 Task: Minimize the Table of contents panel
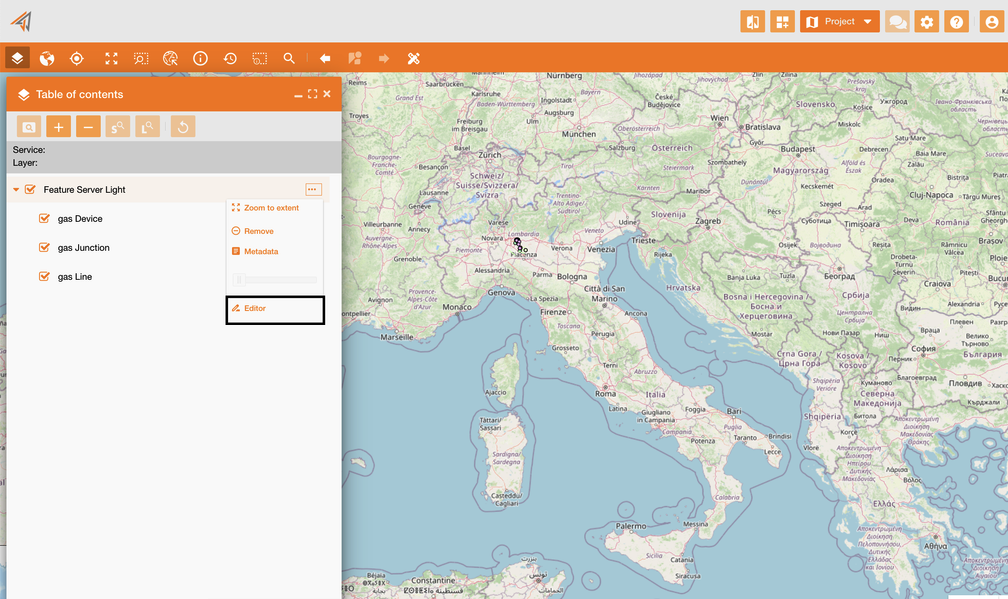click(298, 94)
